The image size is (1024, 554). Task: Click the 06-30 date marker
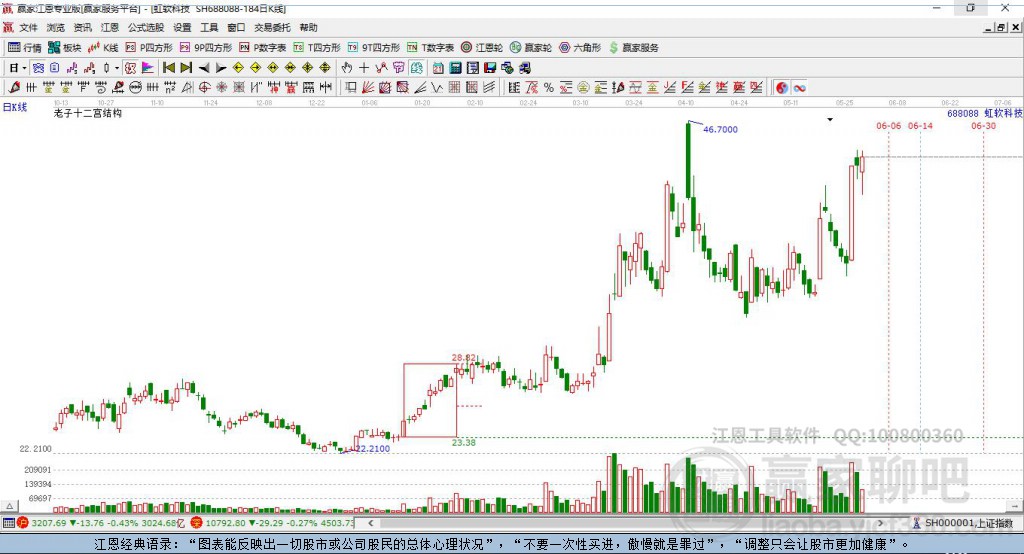point(984,126)
